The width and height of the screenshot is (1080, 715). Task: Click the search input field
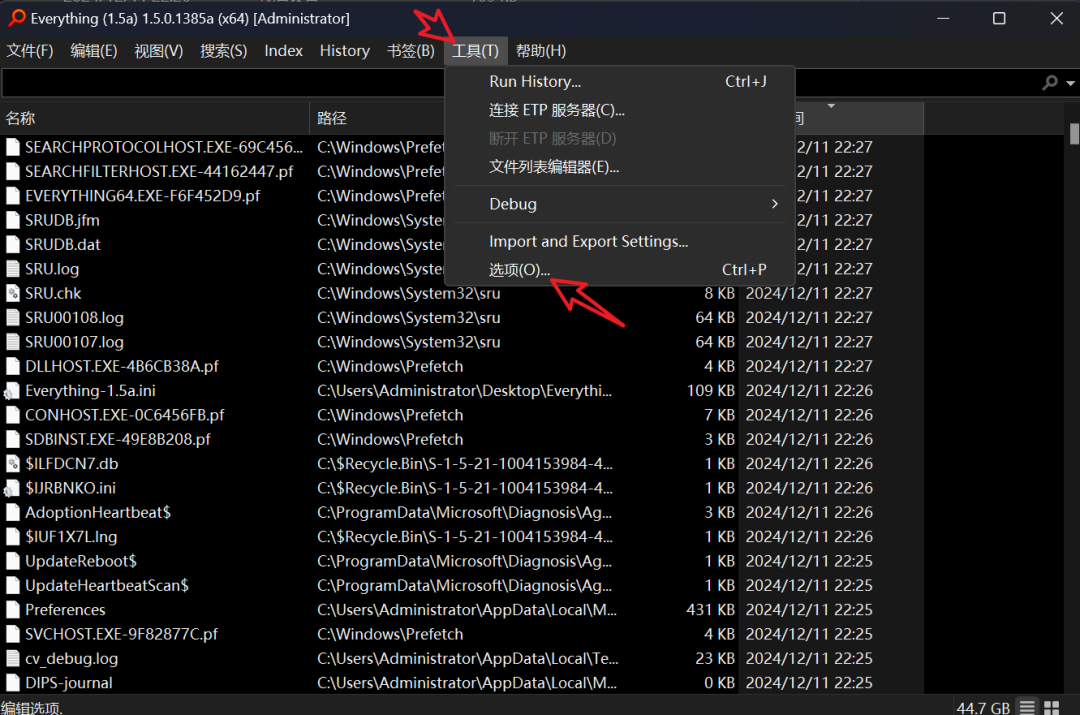coord(224,83)
